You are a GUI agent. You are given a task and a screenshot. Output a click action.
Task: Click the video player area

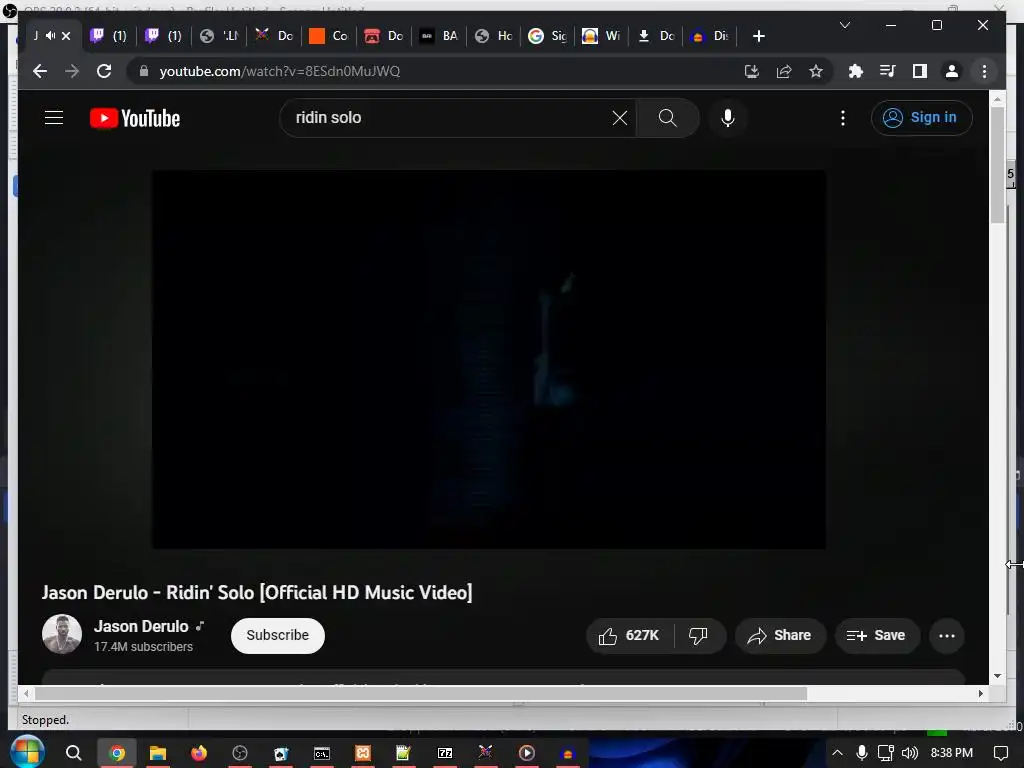click(489, 359)
